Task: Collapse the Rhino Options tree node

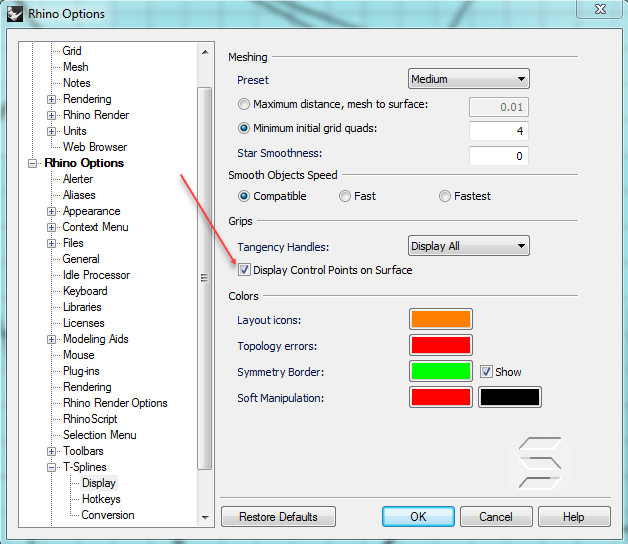Action: [32, 163]
